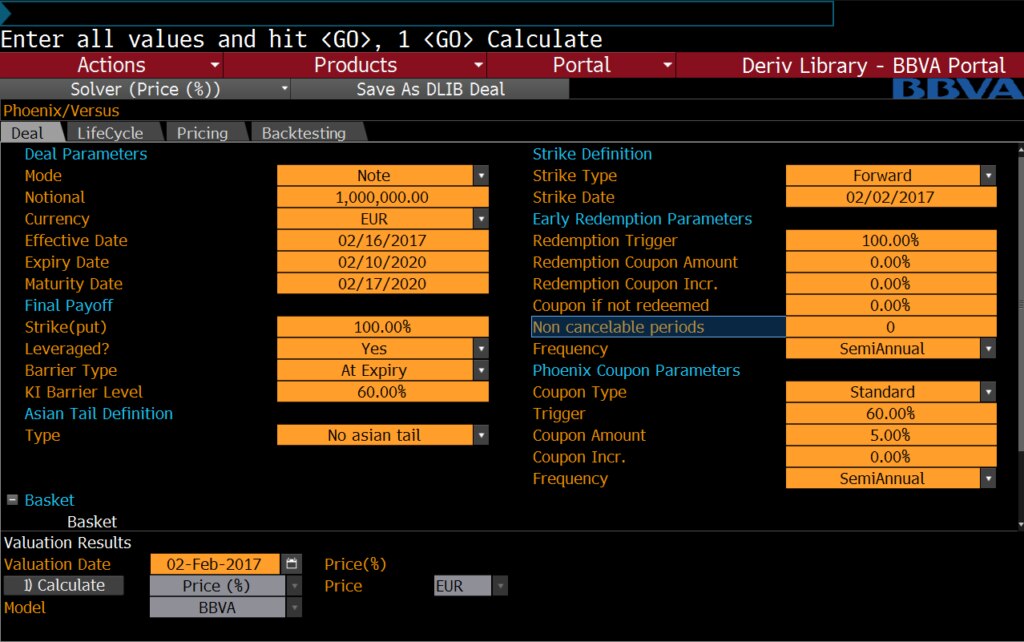Collapse the Basket section minus icon
1024x642 pixels.
click(12, 500)
